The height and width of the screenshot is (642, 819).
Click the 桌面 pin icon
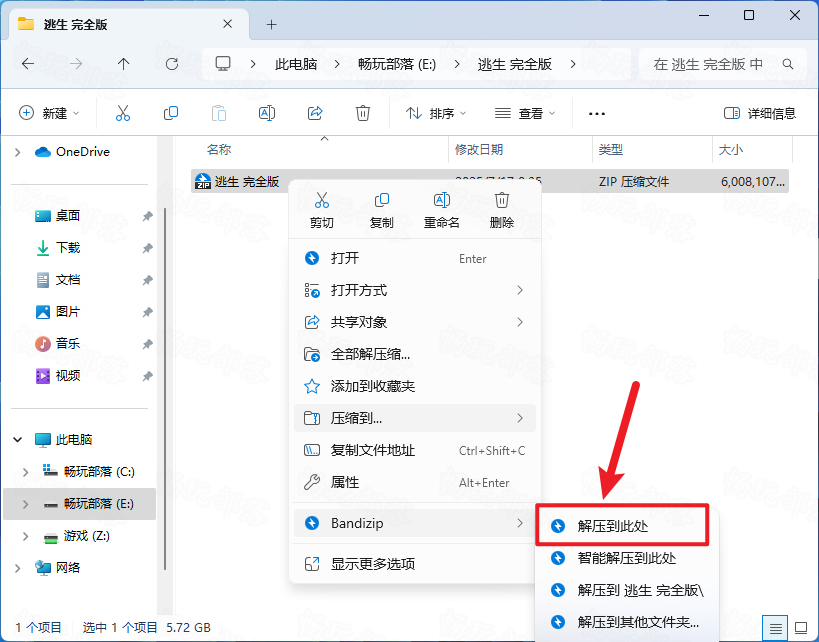(x=147, y=215)
